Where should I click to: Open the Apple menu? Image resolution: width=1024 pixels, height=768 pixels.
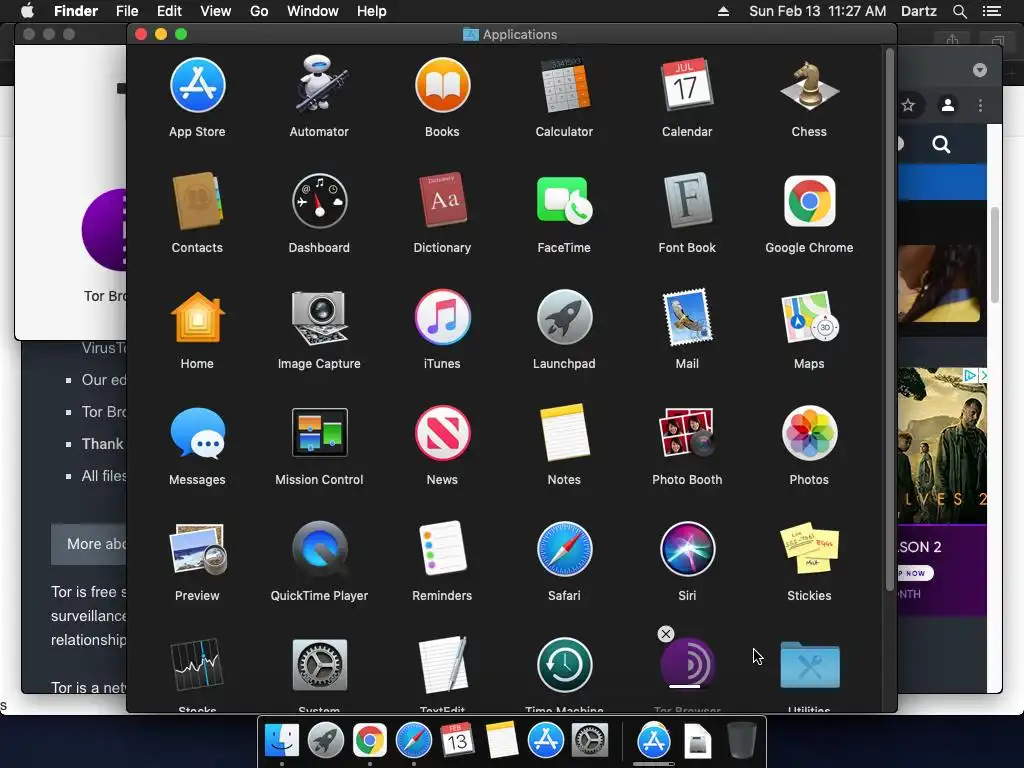[27, 11]
